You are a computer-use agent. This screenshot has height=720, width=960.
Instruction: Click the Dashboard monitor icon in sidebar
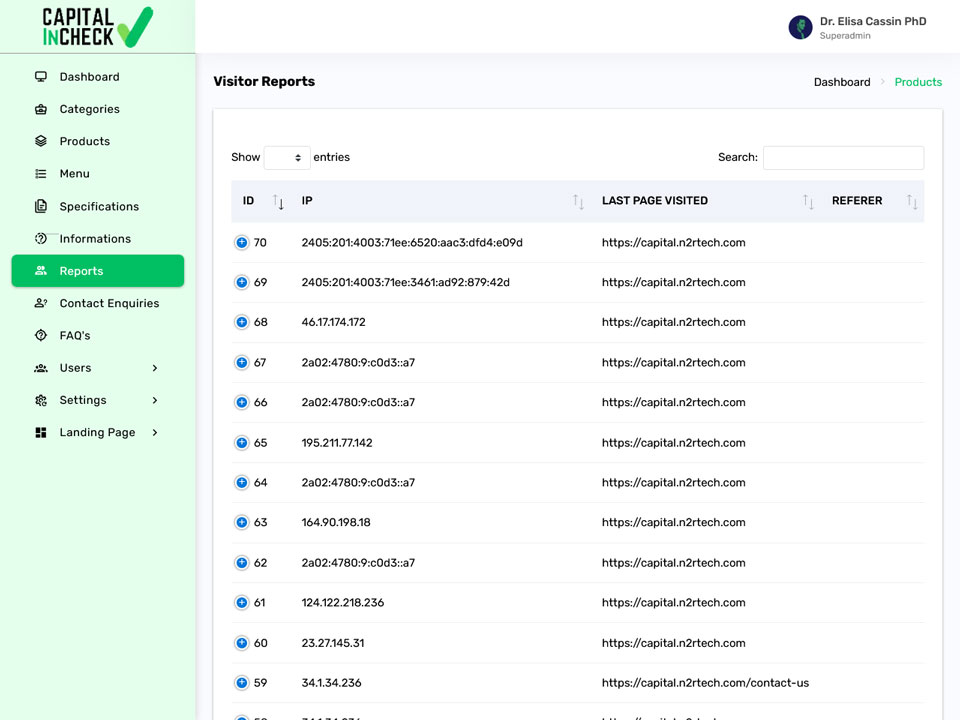click(x=41, y=77)
